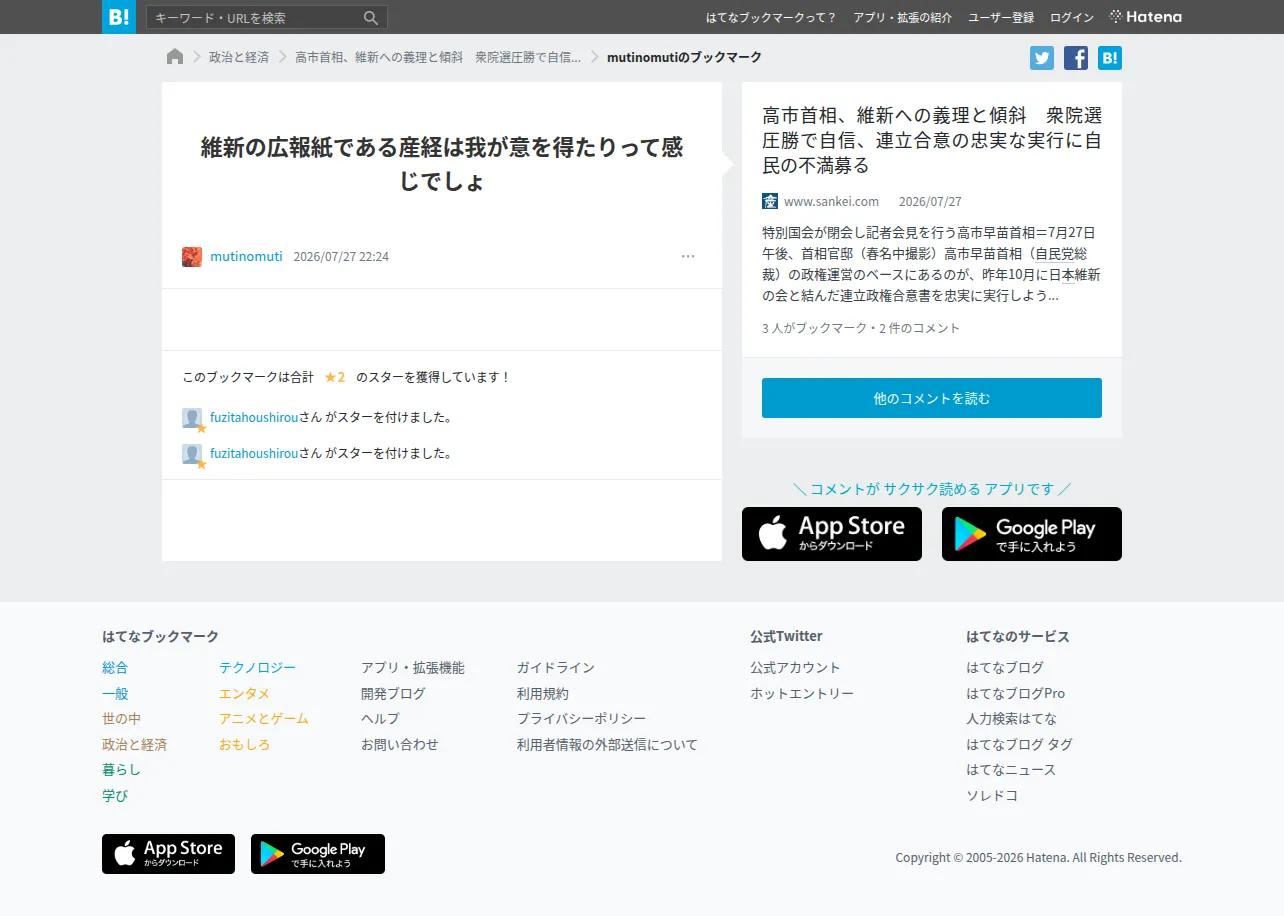This screenshot has height=916, width=1284.
Task: Click the first fuzitahoushirou name link
Action: point(254,417)
